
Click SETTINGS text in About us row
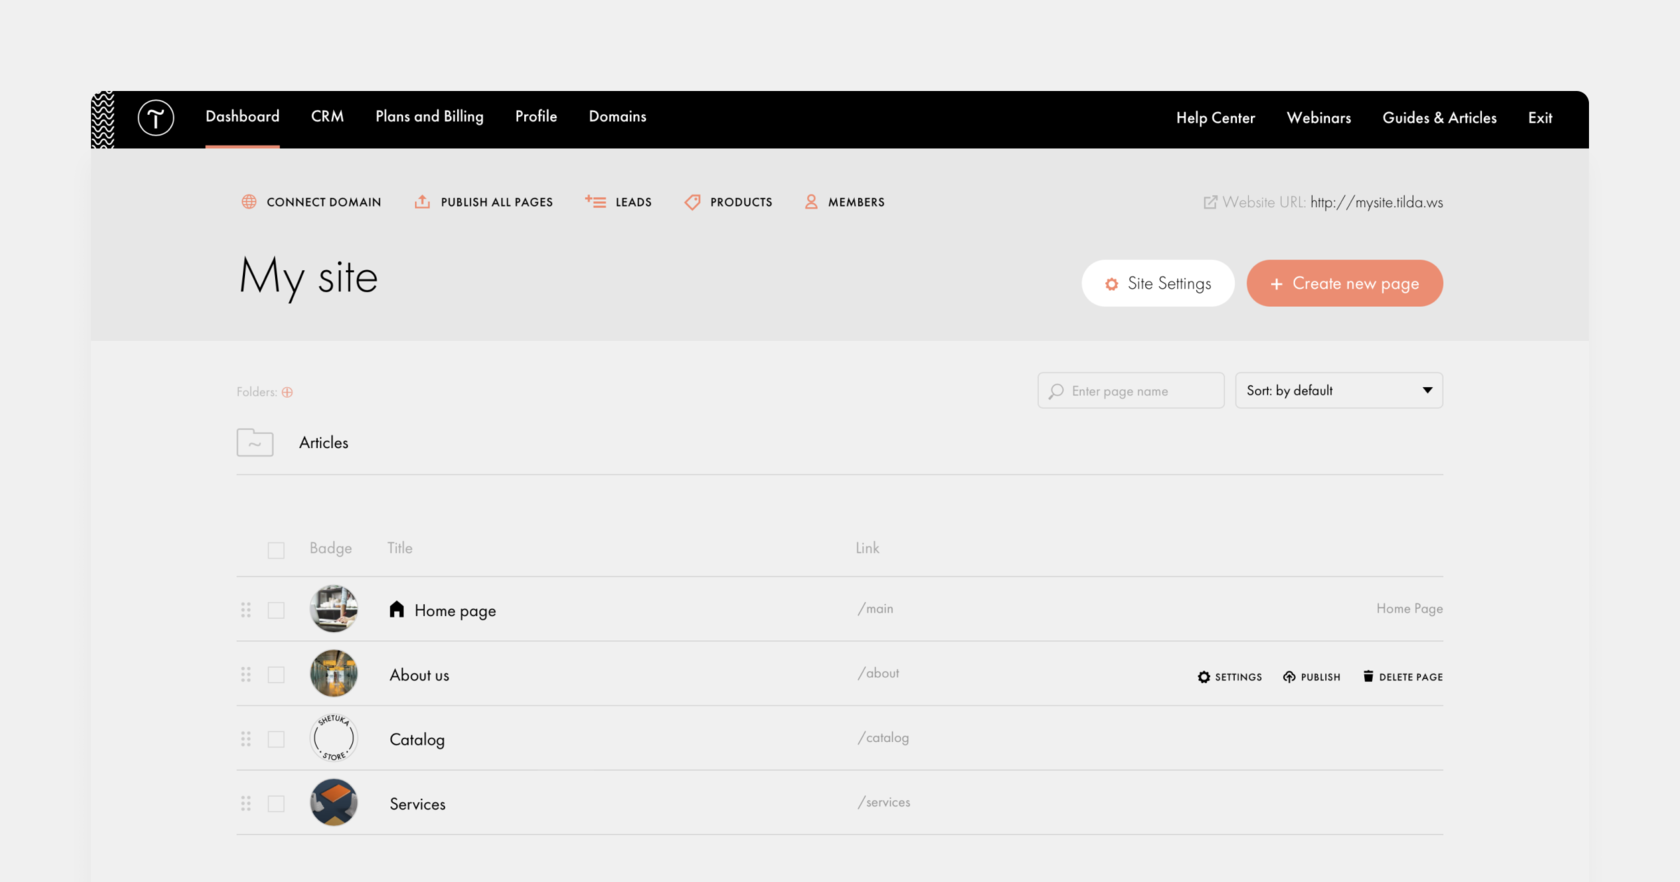tap(1238, 677)
